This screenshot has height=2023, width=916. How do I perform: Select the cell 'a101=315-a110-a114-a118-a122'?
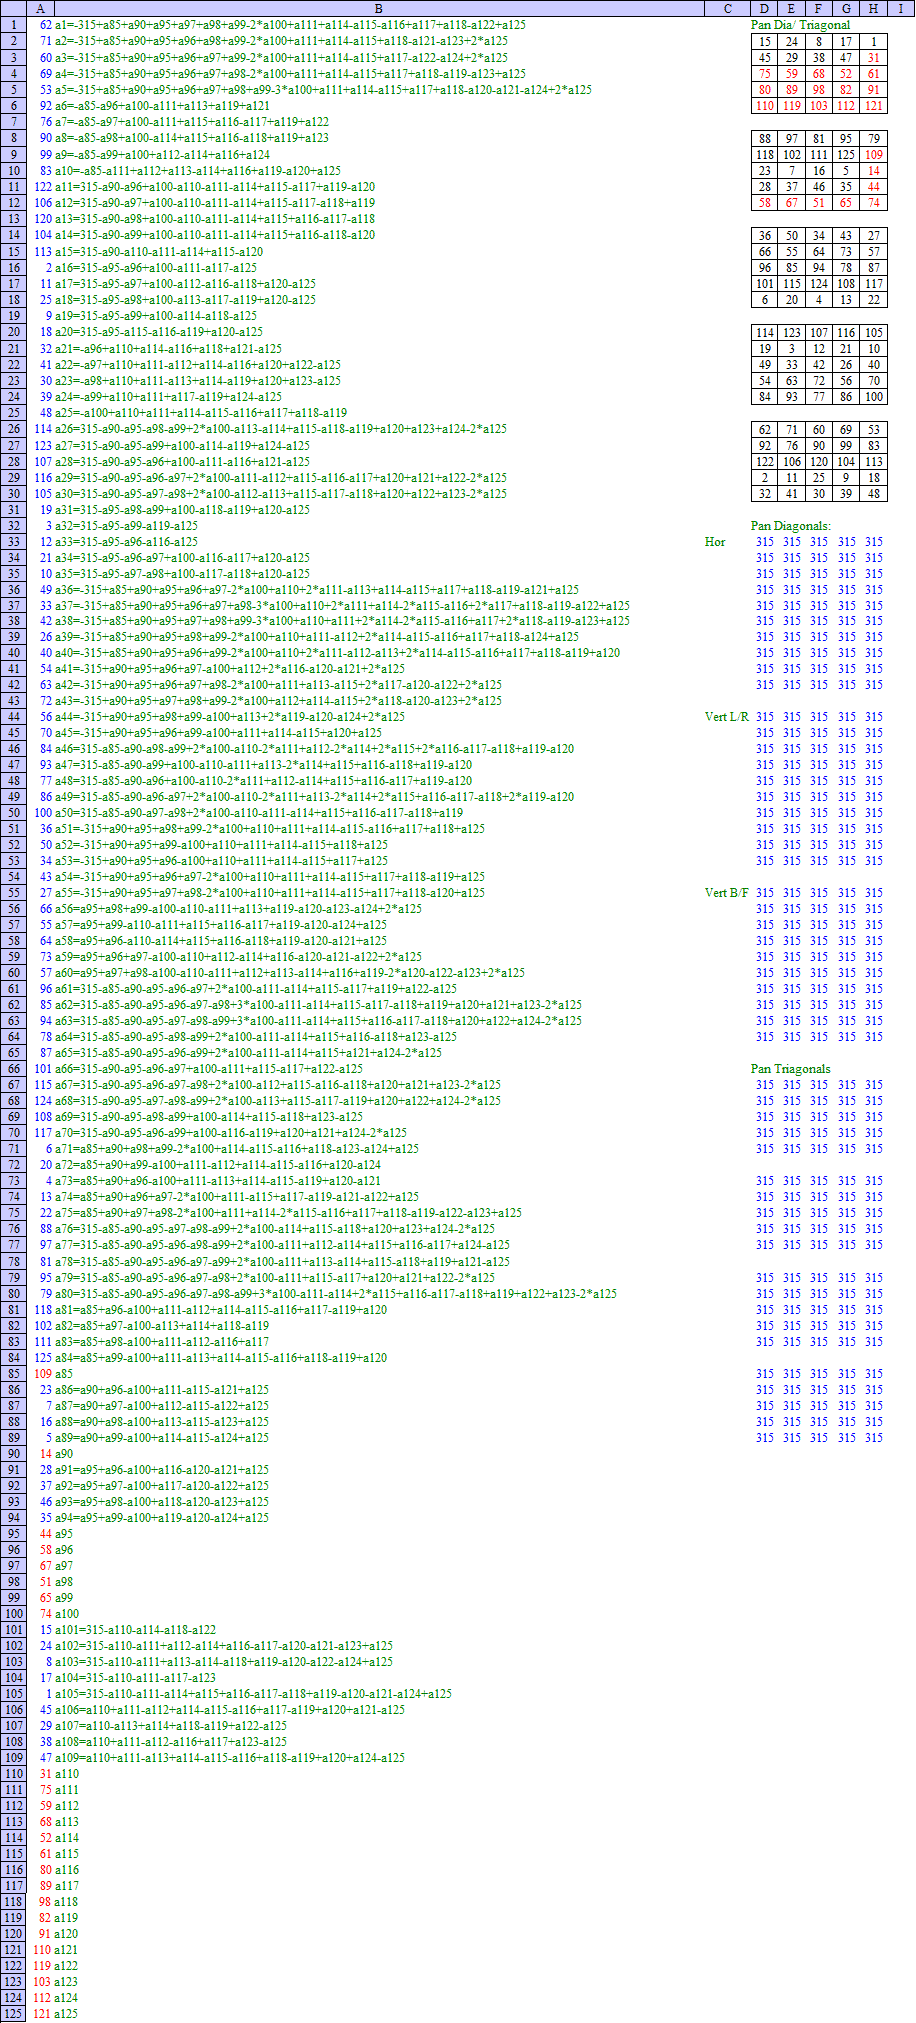pyautogui.click(x=135, y=1629)
